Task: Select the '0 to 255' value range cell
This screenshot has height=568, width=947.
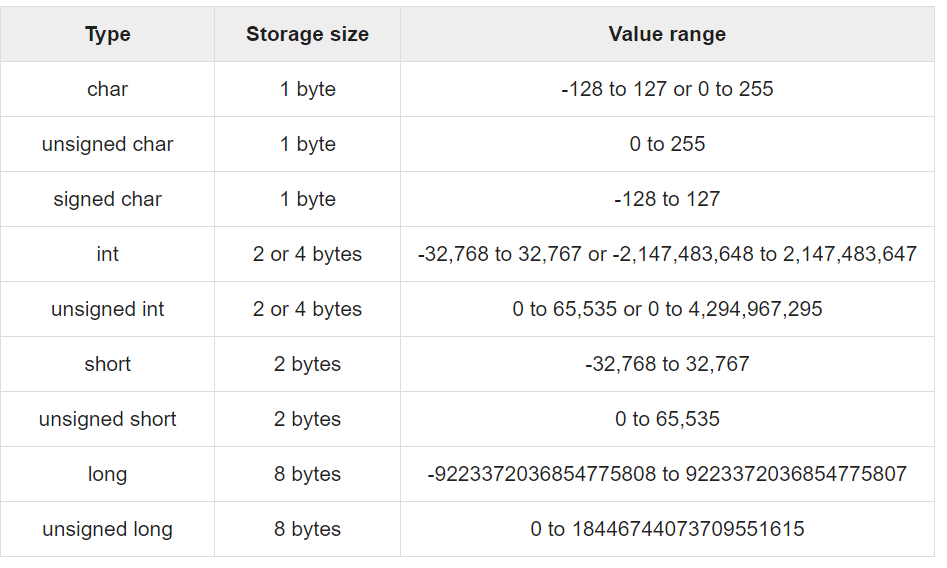Action: click(x=667, y=144)
